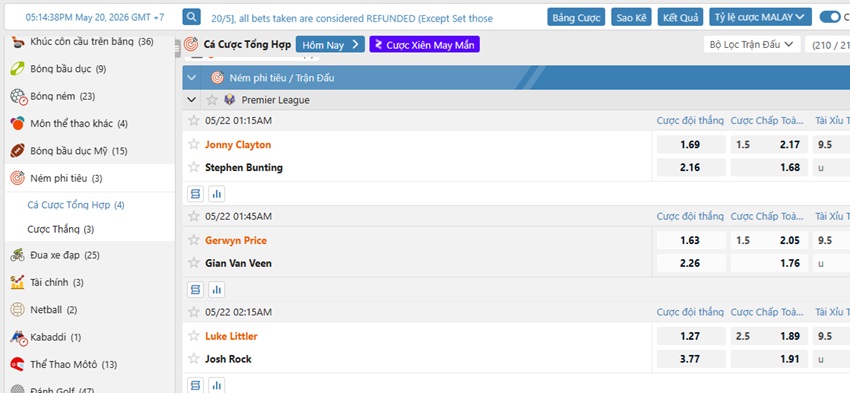850x393 pixels.
Task: Click the Premier League badge icon
Action: tap(229, 100)
